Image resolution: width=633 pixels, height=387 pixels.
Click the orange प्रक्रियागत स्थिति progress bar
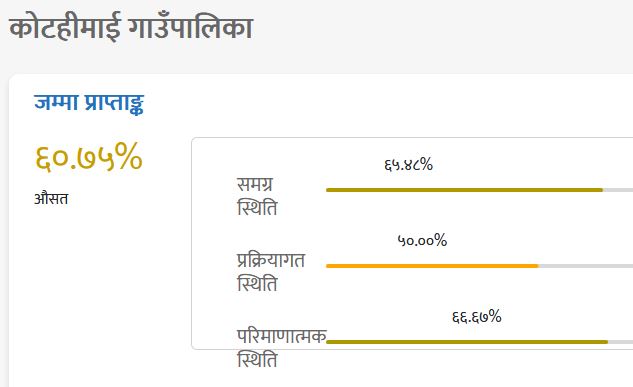tap(432, 266)
